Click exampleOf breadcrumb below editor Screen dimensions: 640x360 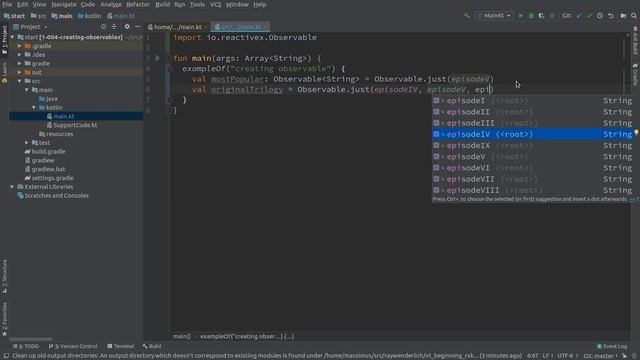247,336
